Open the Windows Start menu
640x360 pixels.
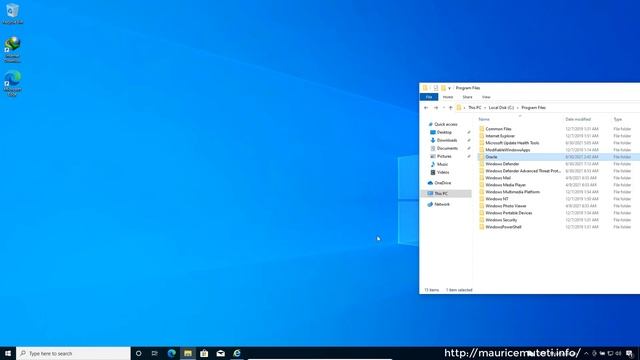click(8, 353)
